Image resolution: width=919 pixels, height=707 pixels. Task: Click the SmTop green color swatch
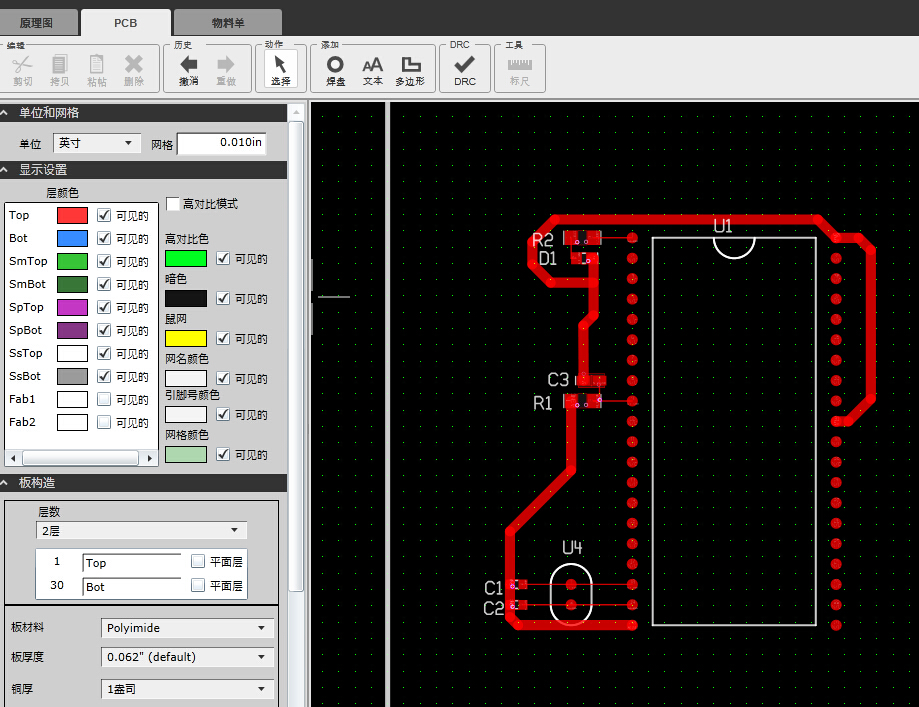72,261
